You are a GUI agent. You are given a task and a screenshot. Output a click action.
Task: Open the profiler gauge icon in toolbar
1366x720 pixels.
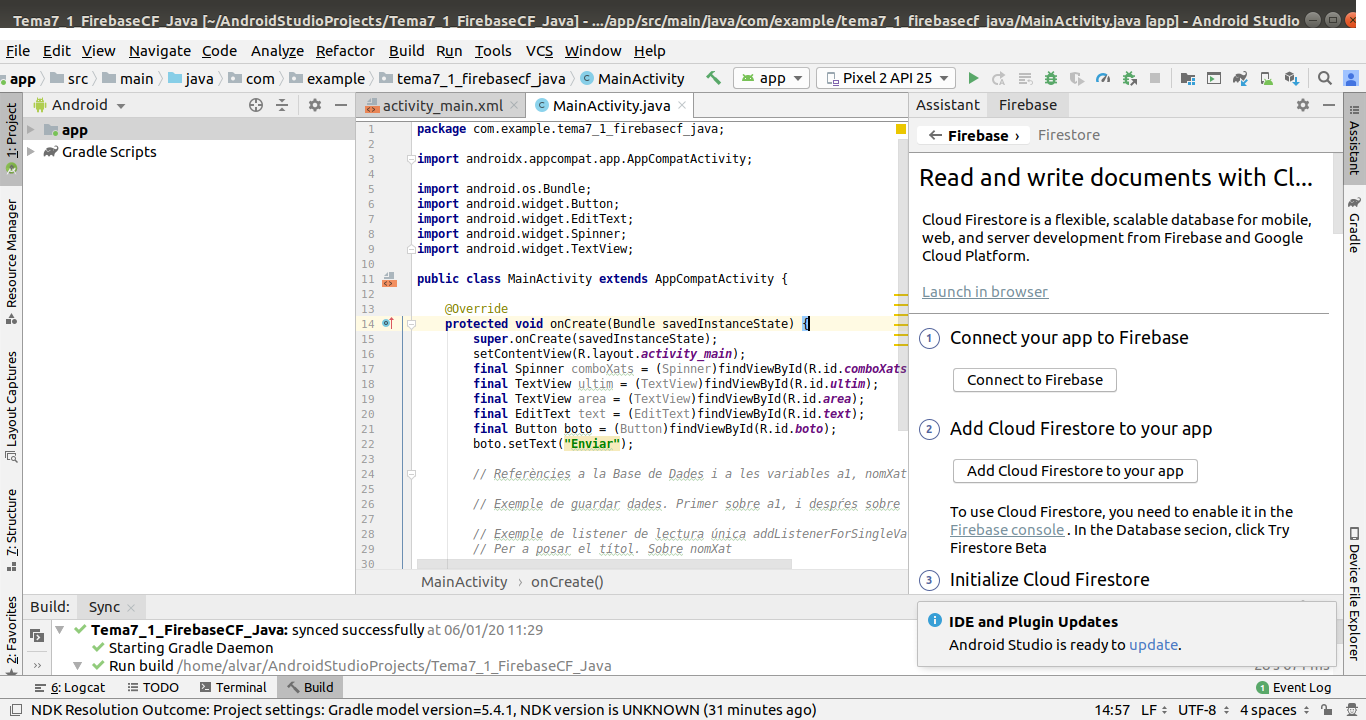(1103, 78)
